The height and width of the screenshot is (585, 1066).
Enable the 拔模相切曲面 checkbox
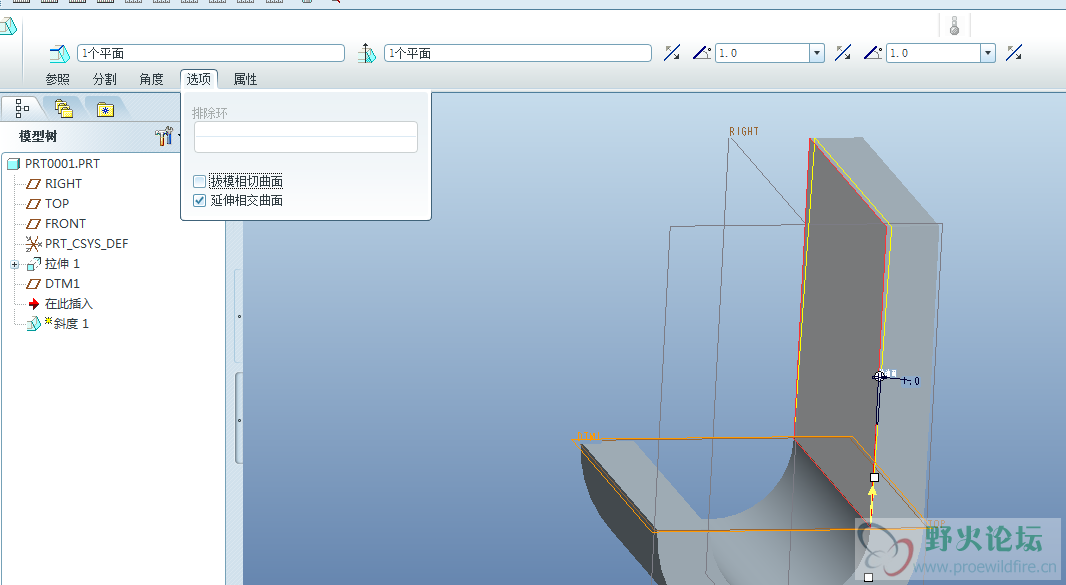[199, 182]
